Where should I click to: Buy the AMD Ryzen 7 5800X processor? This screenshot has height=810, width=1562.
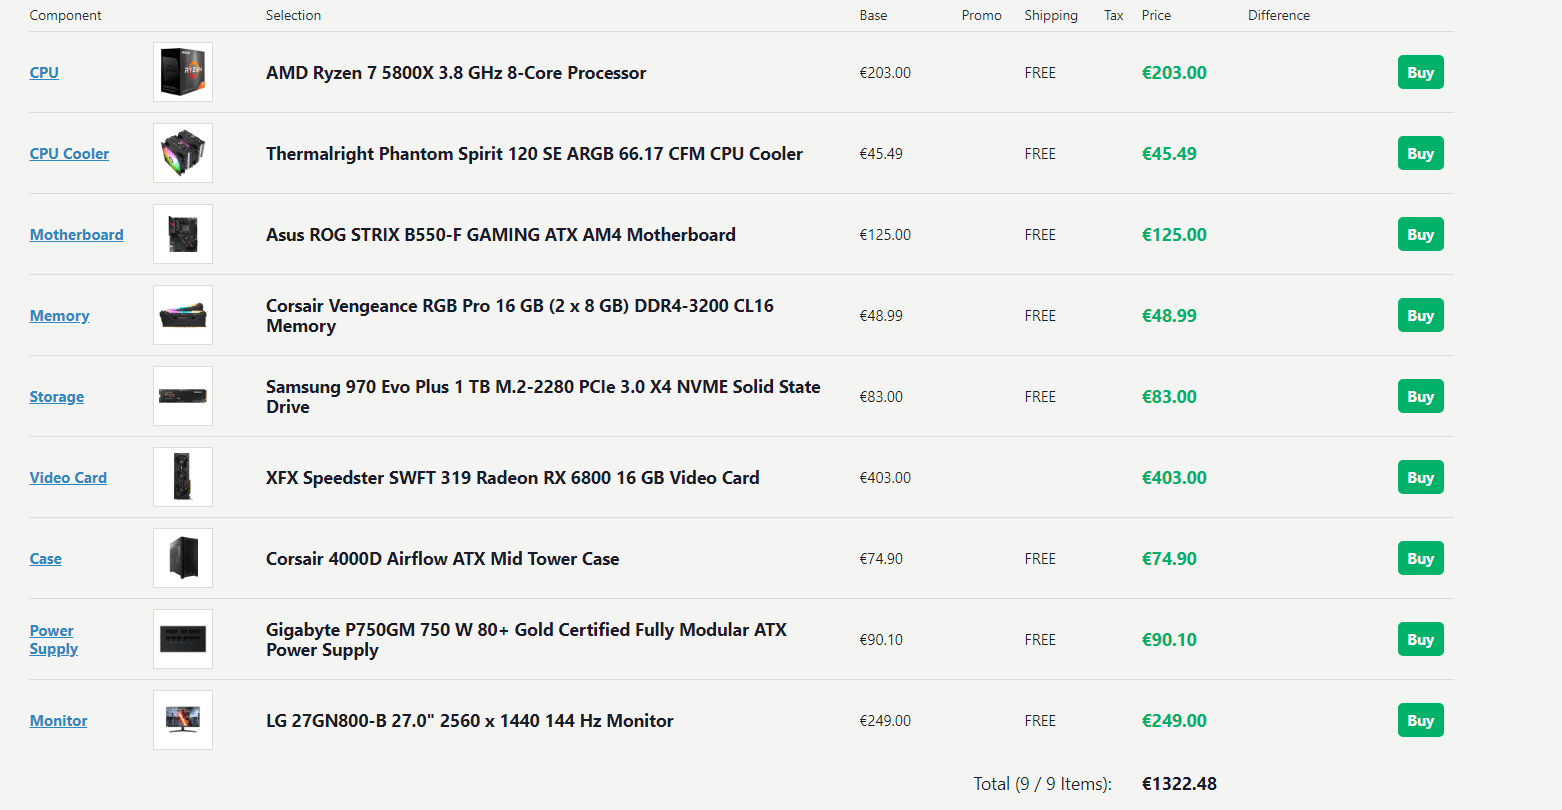point(1419,71)
